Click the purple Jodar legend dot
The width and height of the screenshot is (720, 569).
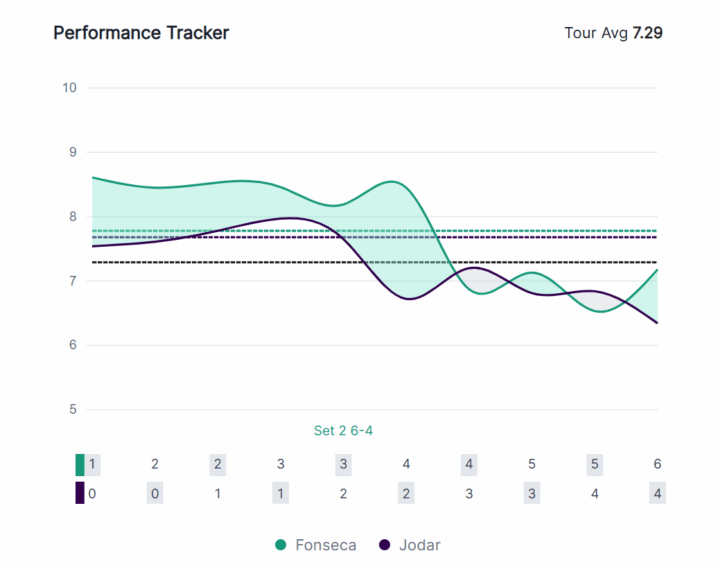[385, 545]
